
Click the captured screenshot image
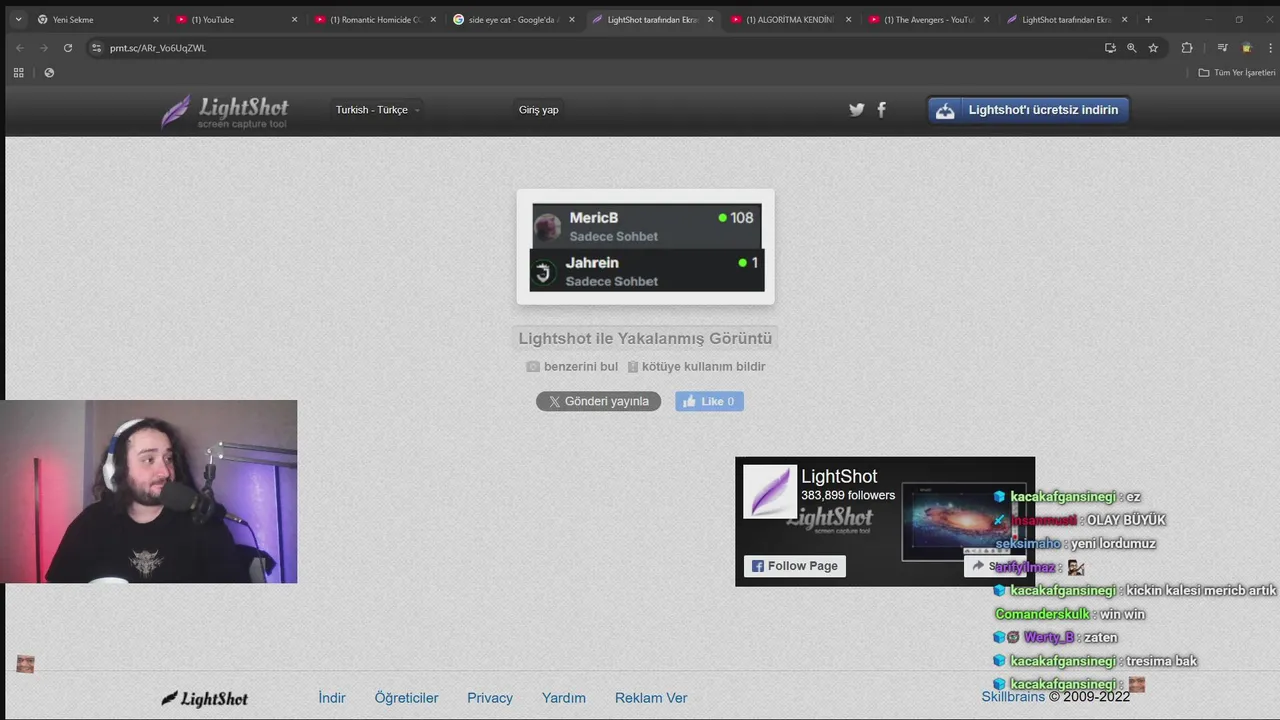point(646,247)
